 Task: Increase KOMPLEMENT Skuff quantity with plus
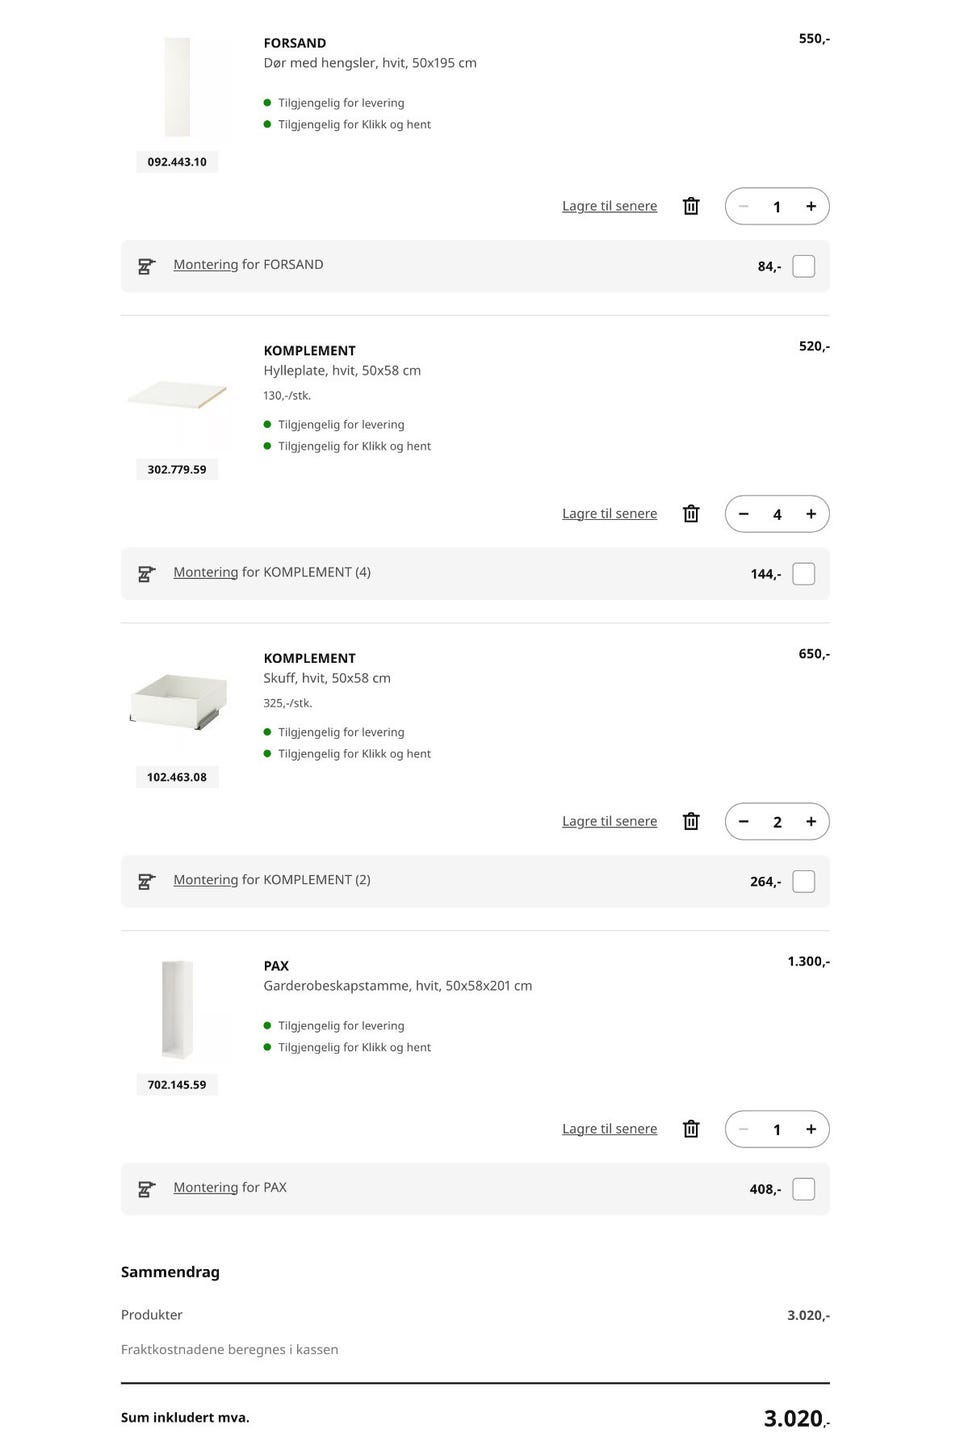(811, 822)
